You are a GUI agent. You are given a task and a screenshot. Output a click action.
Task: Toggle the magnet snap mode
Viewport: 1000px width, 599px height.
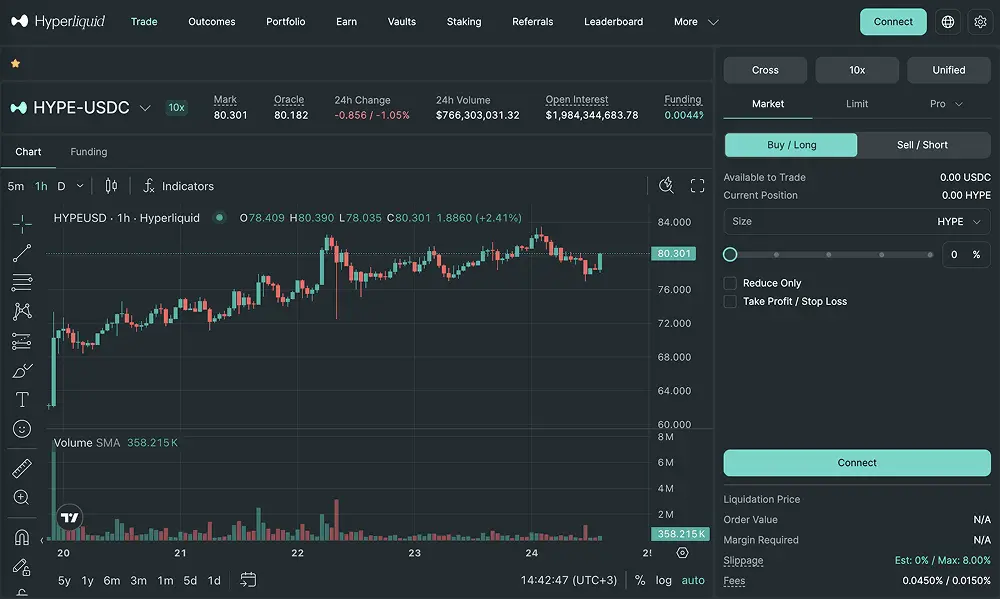22,537
